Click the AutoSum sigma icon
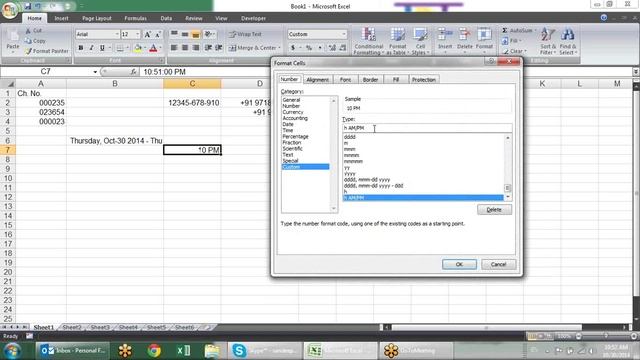 click(x=505, y=31)
